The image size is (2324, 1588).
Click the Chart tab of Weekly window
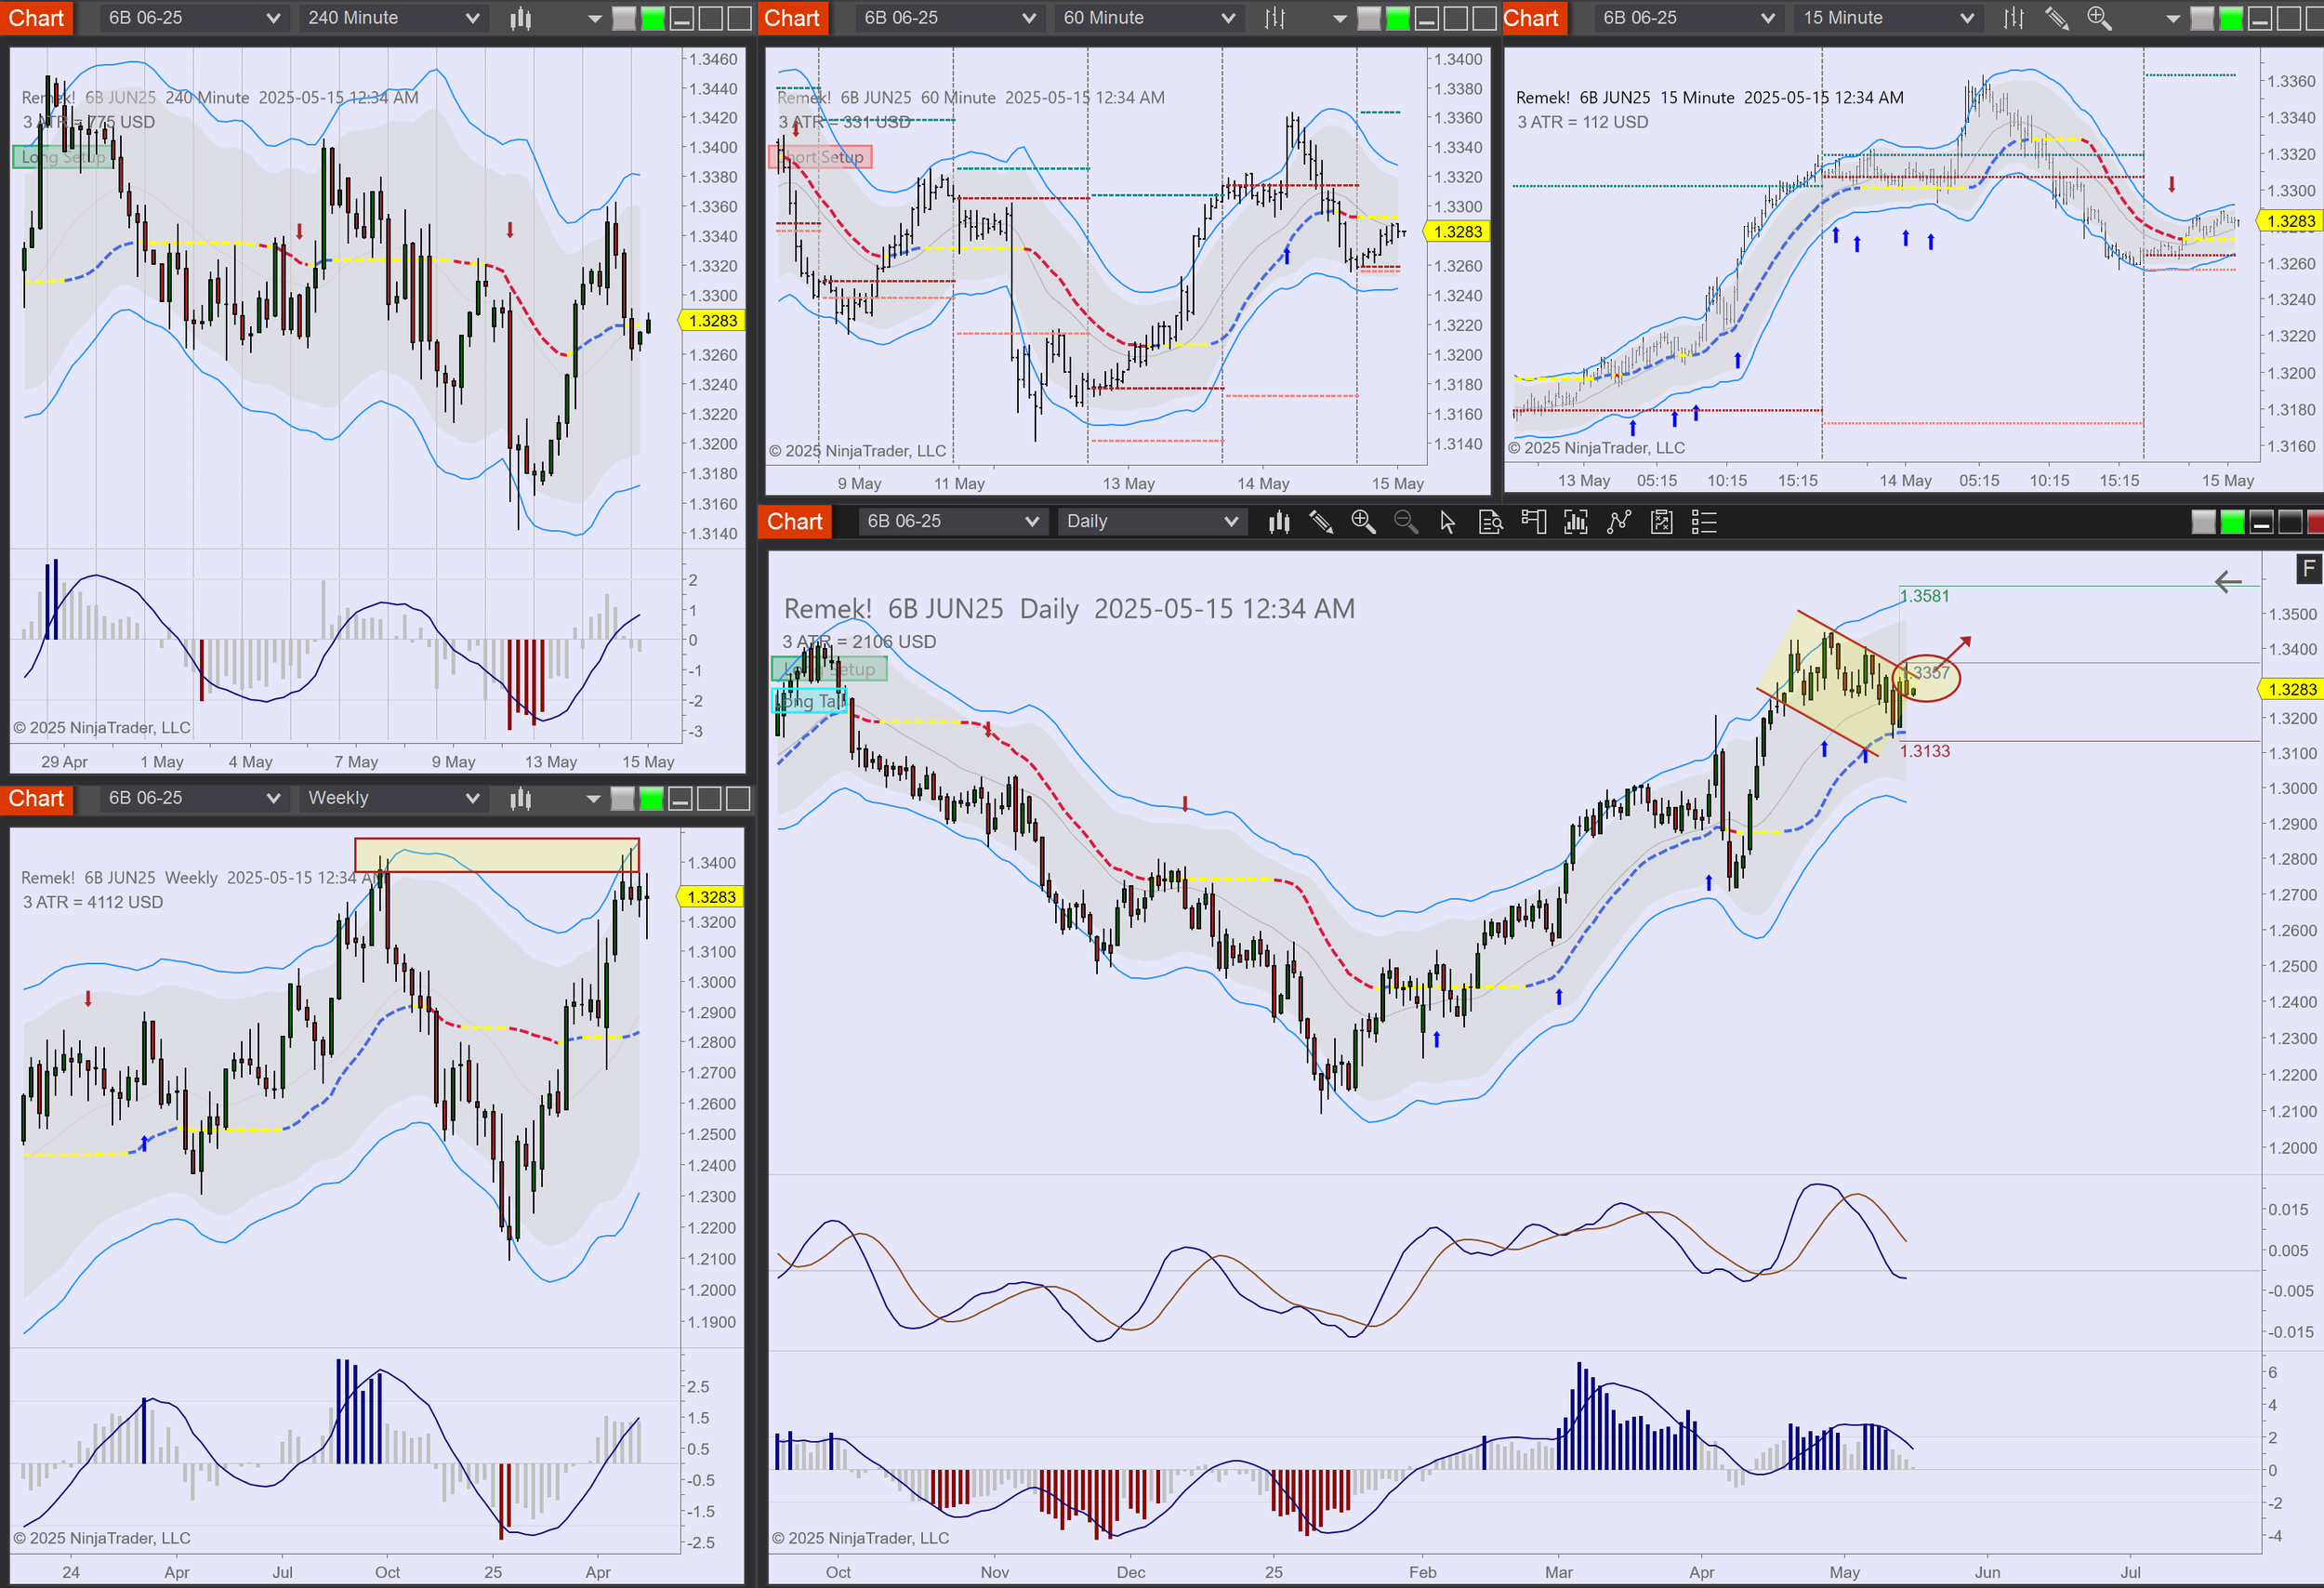36,798
